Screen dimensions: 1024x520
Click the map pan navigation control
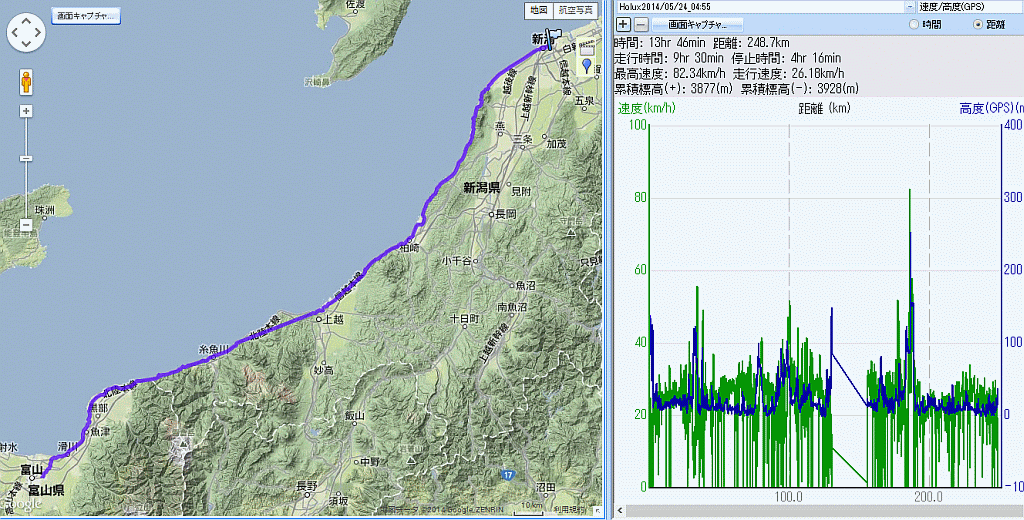27,33
